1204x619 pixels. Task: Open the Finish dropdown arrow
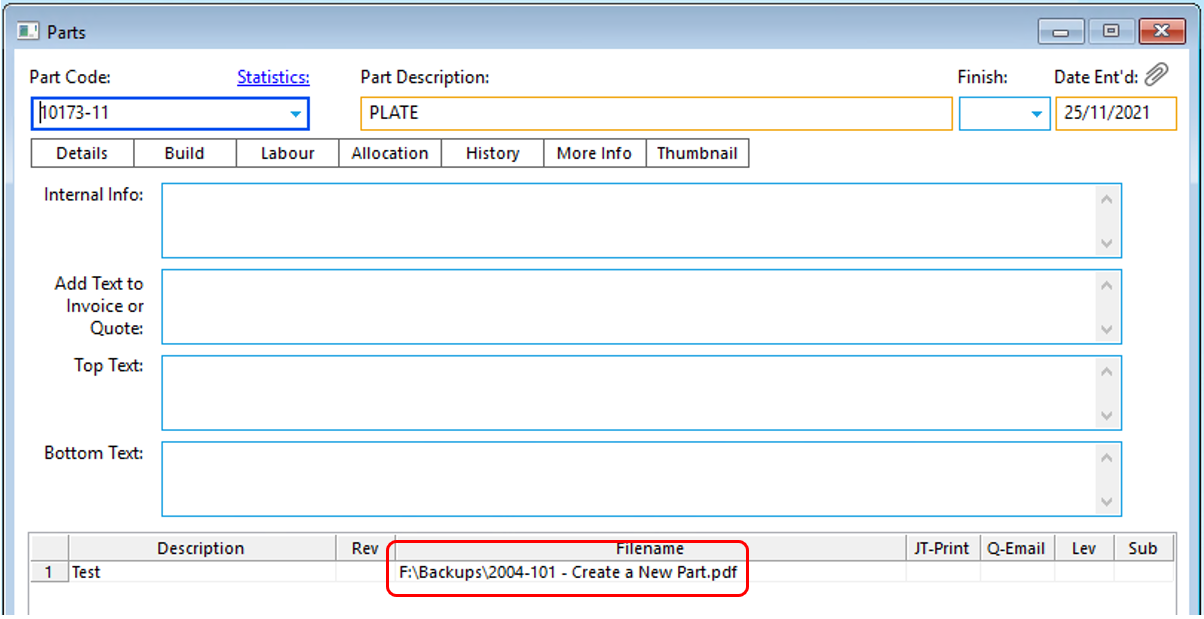pos(1036,114)
